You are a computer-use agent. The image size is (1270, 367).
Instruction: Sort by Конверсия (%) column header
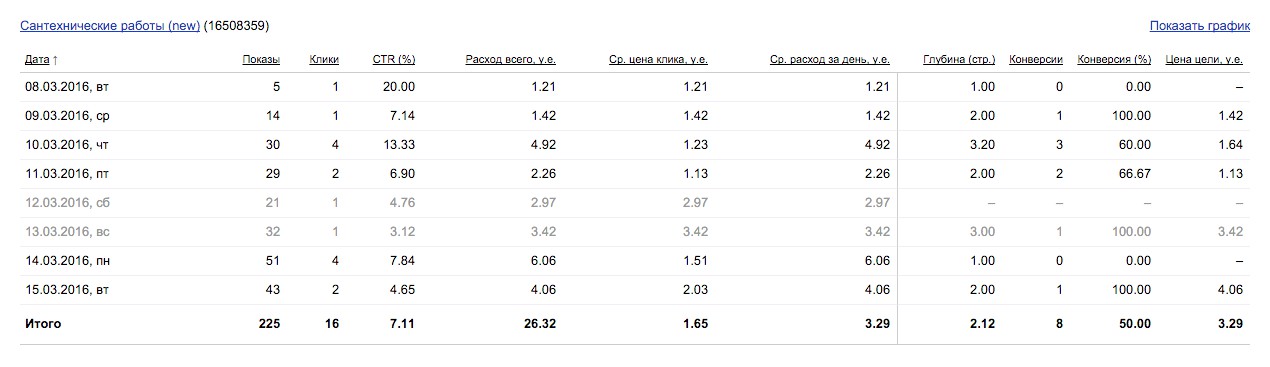click(x=1114, y=60)
